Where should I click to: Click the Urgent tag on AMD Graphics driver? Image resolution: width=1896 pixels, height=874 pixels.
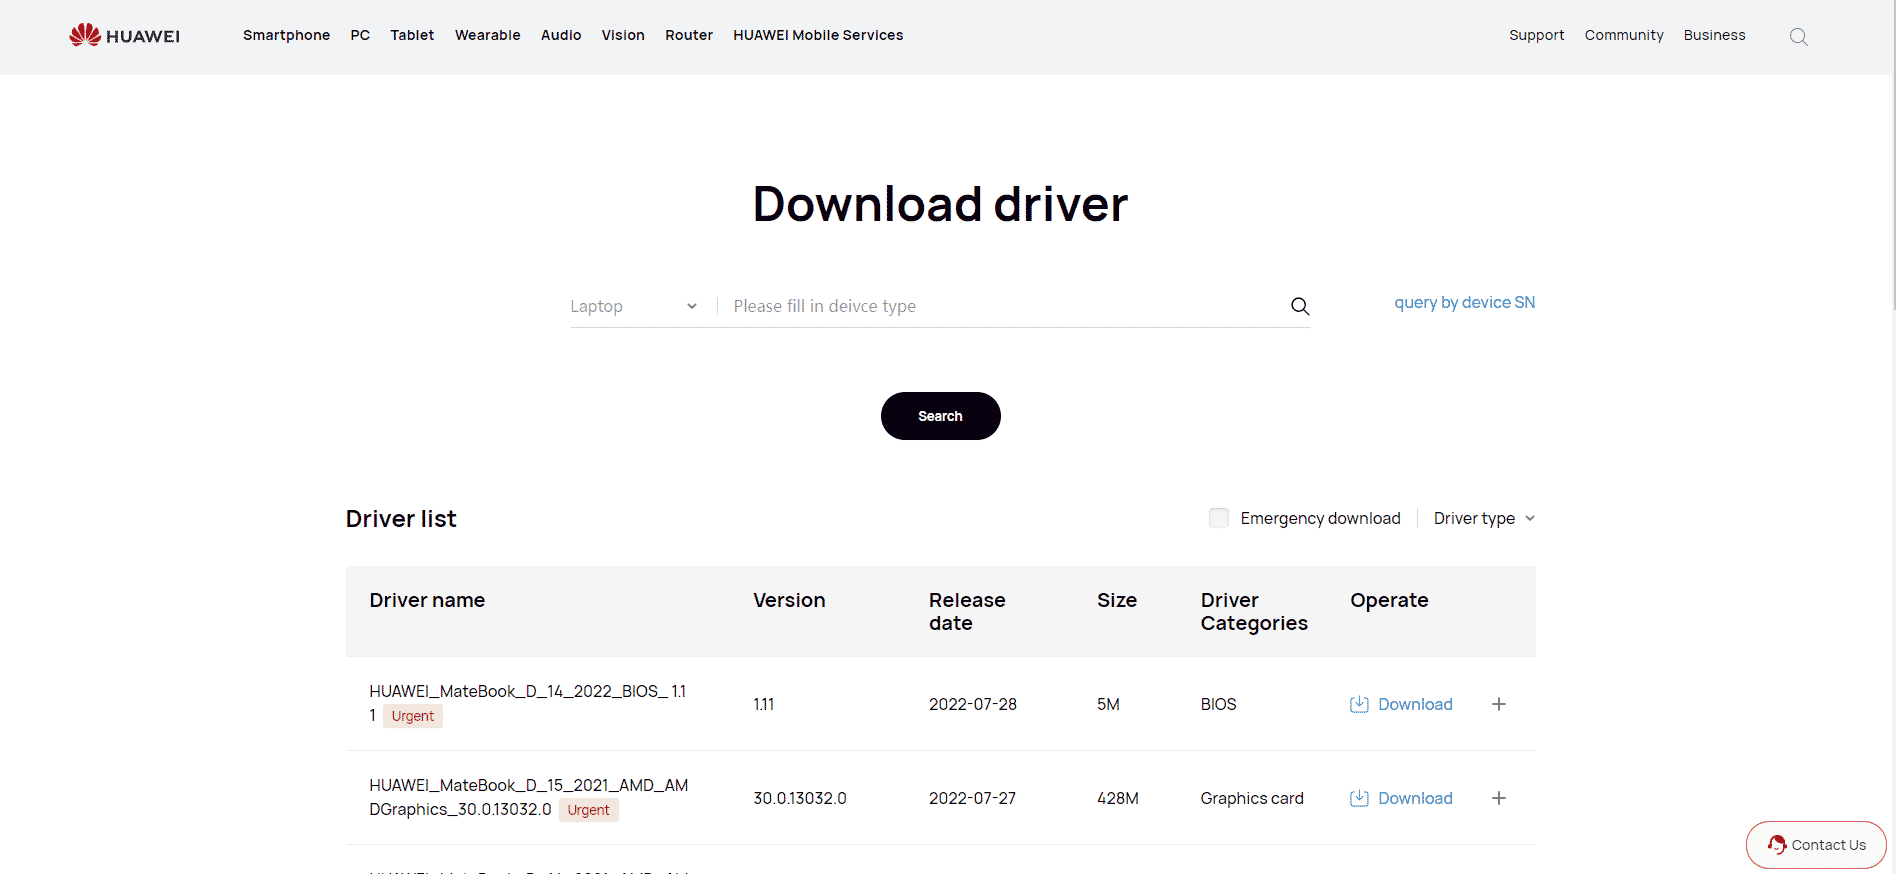coord(589,810)
